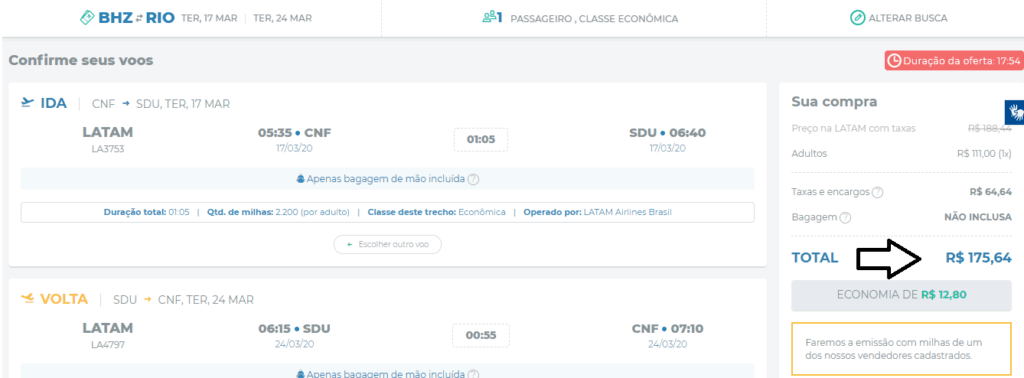Click Escolher outro voo button
The image size is (1024, 378).
point(387,244)
